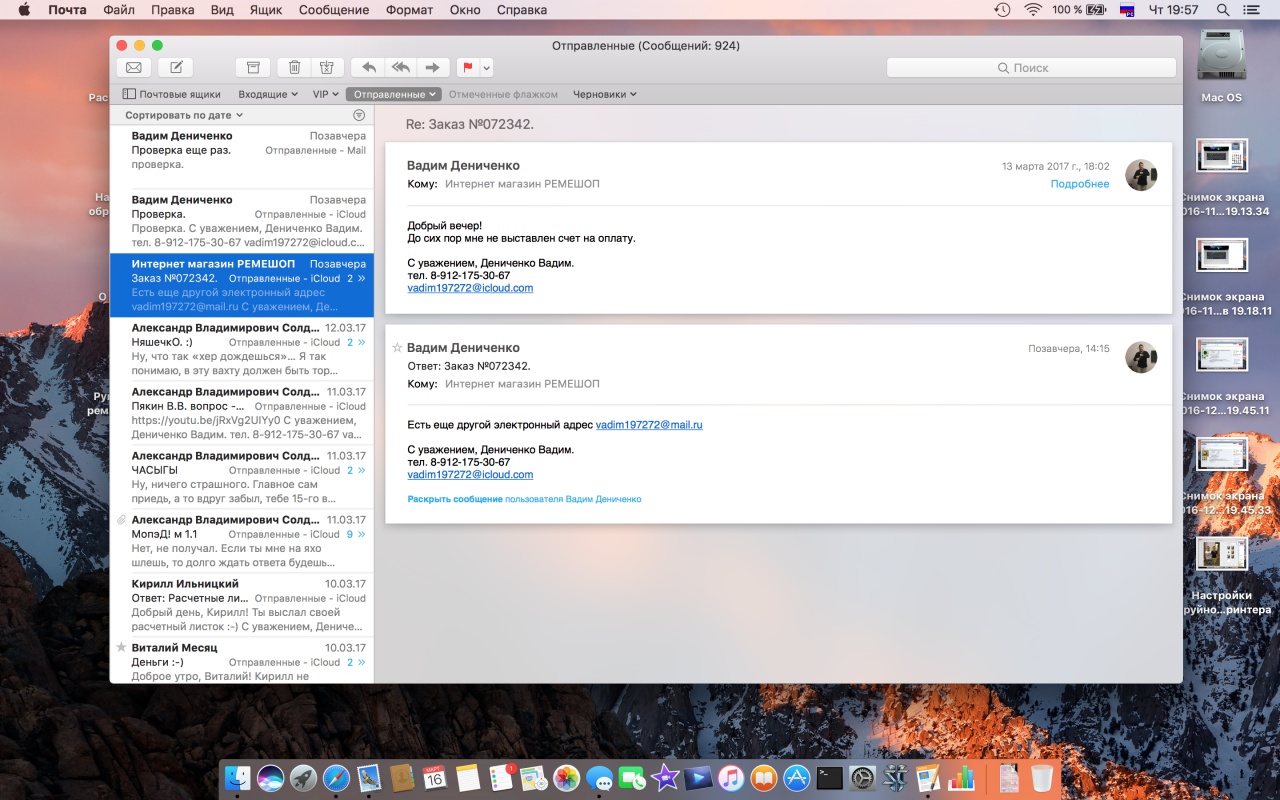Click the Get New Mail envelope icon
1280x800 pixels.
(133, 68)
